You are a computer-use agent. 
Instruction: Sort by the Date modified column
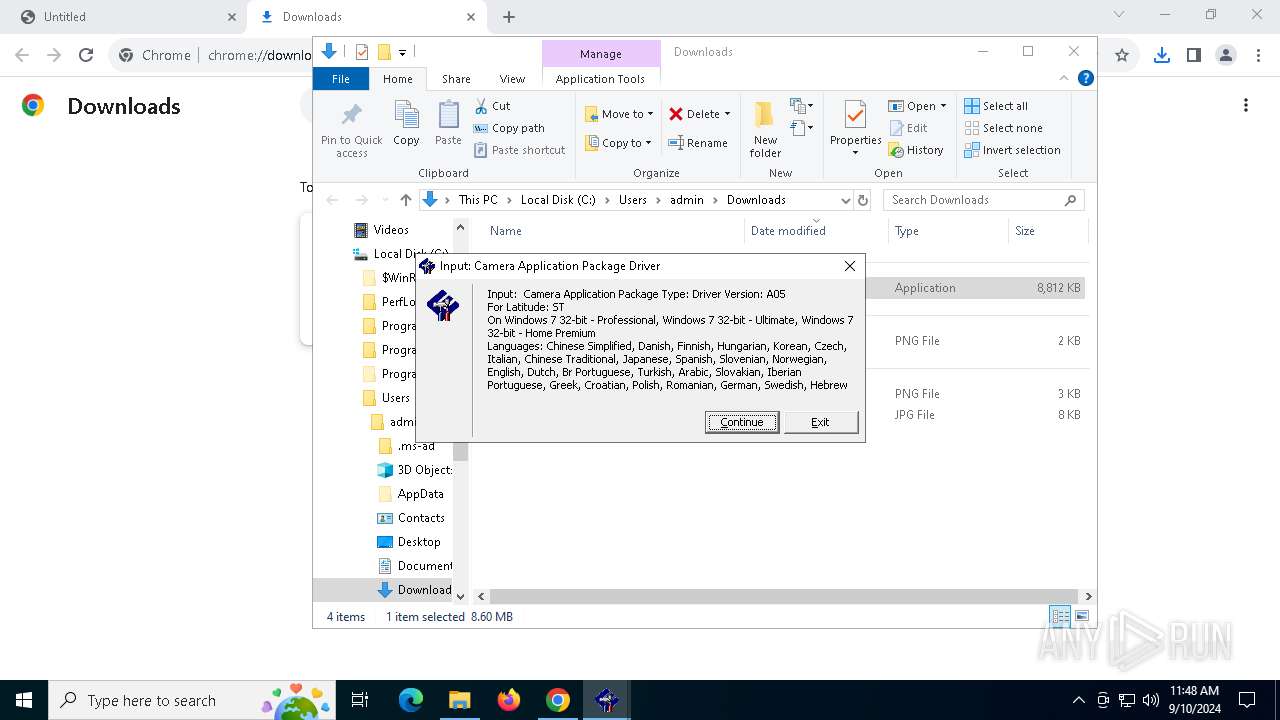(788, 231)
